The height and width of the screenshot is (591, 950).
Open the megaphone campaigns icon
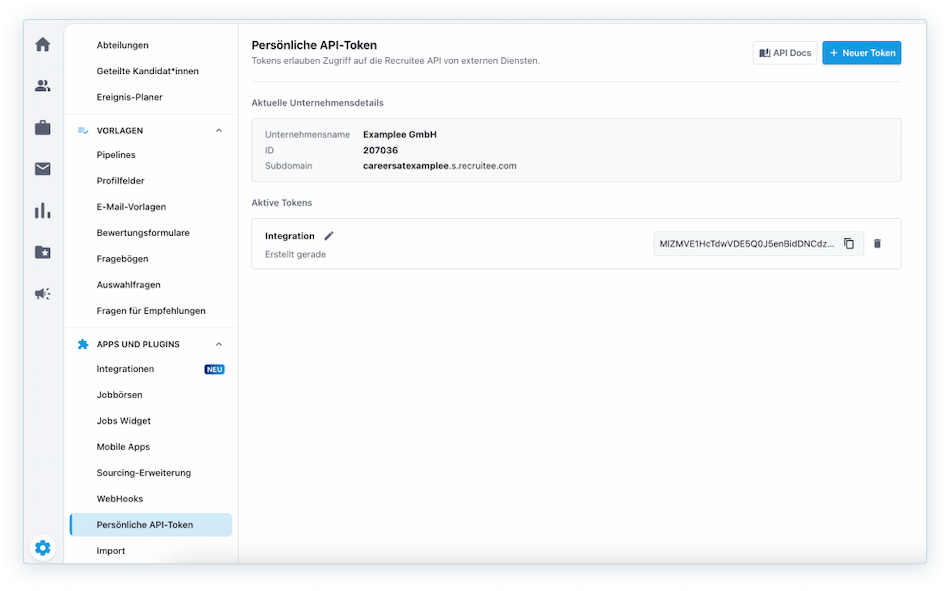coord(42,294)
